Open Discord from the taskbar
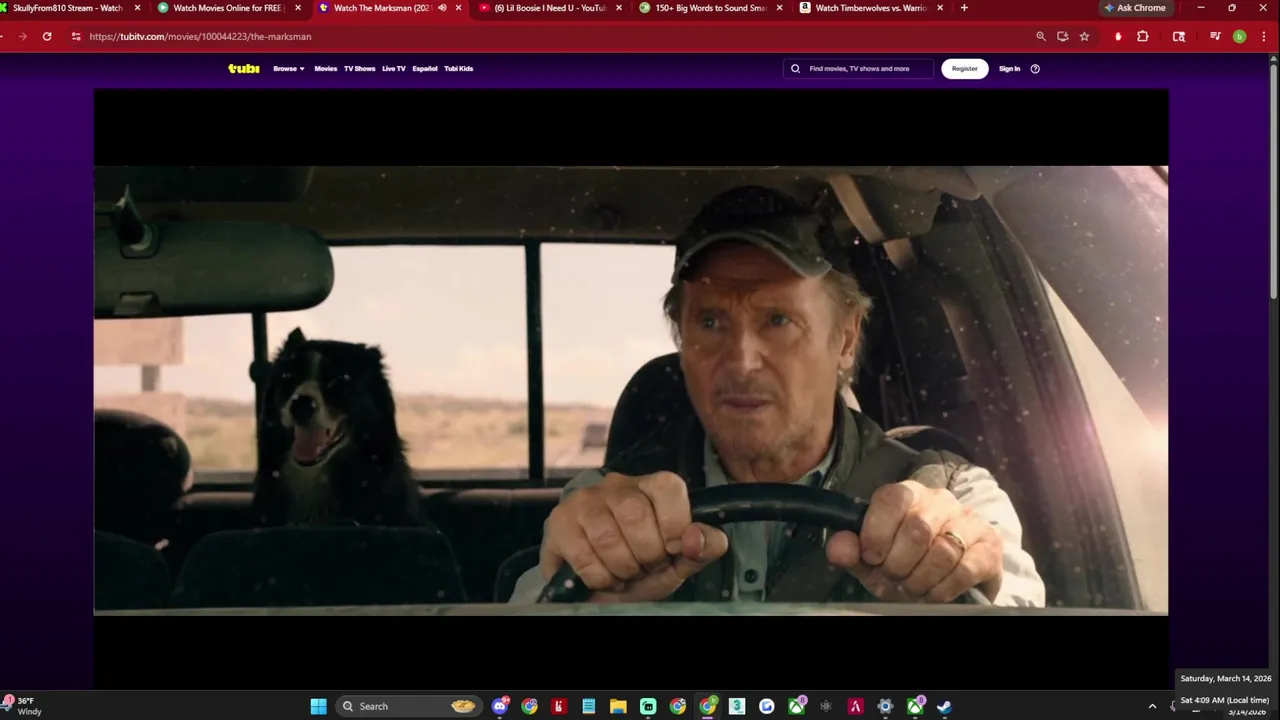 (x=500, y=707)
